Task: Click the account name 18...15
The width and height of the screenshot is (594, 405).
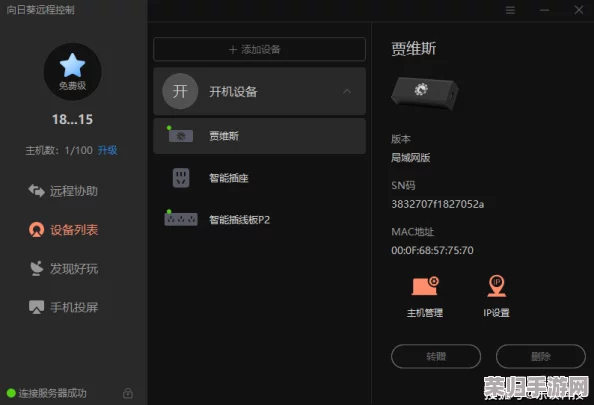Action: tap(72, 120)
